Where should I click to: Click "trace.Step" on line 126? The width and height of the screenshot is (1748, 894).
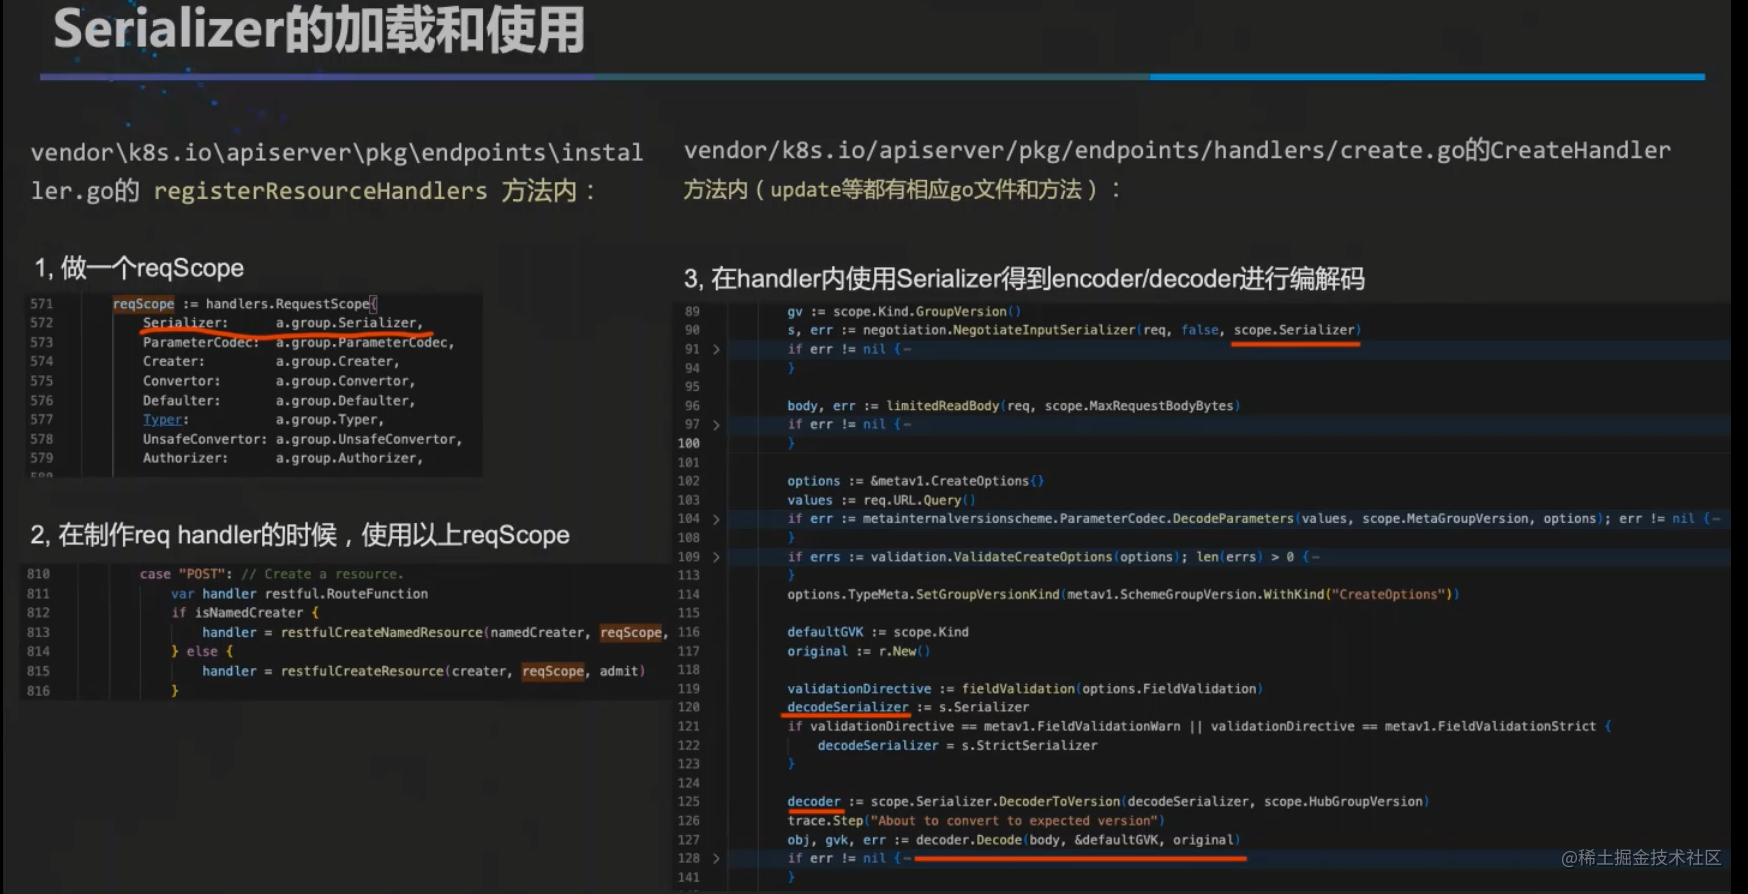825,821
